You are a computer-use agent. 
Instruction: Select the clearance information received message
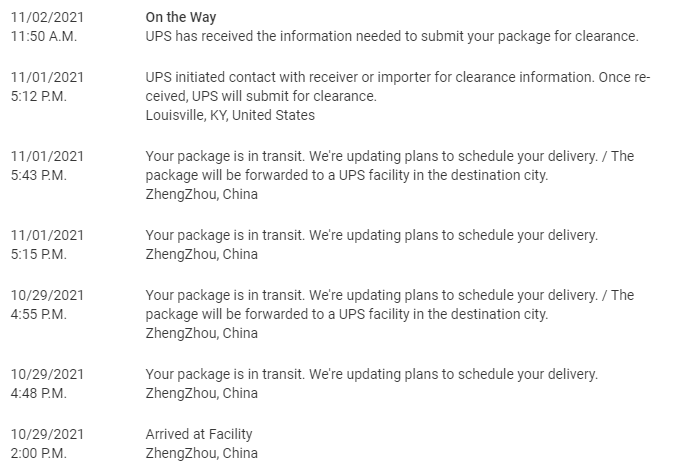pyautogui.click(x=392, y=36)
